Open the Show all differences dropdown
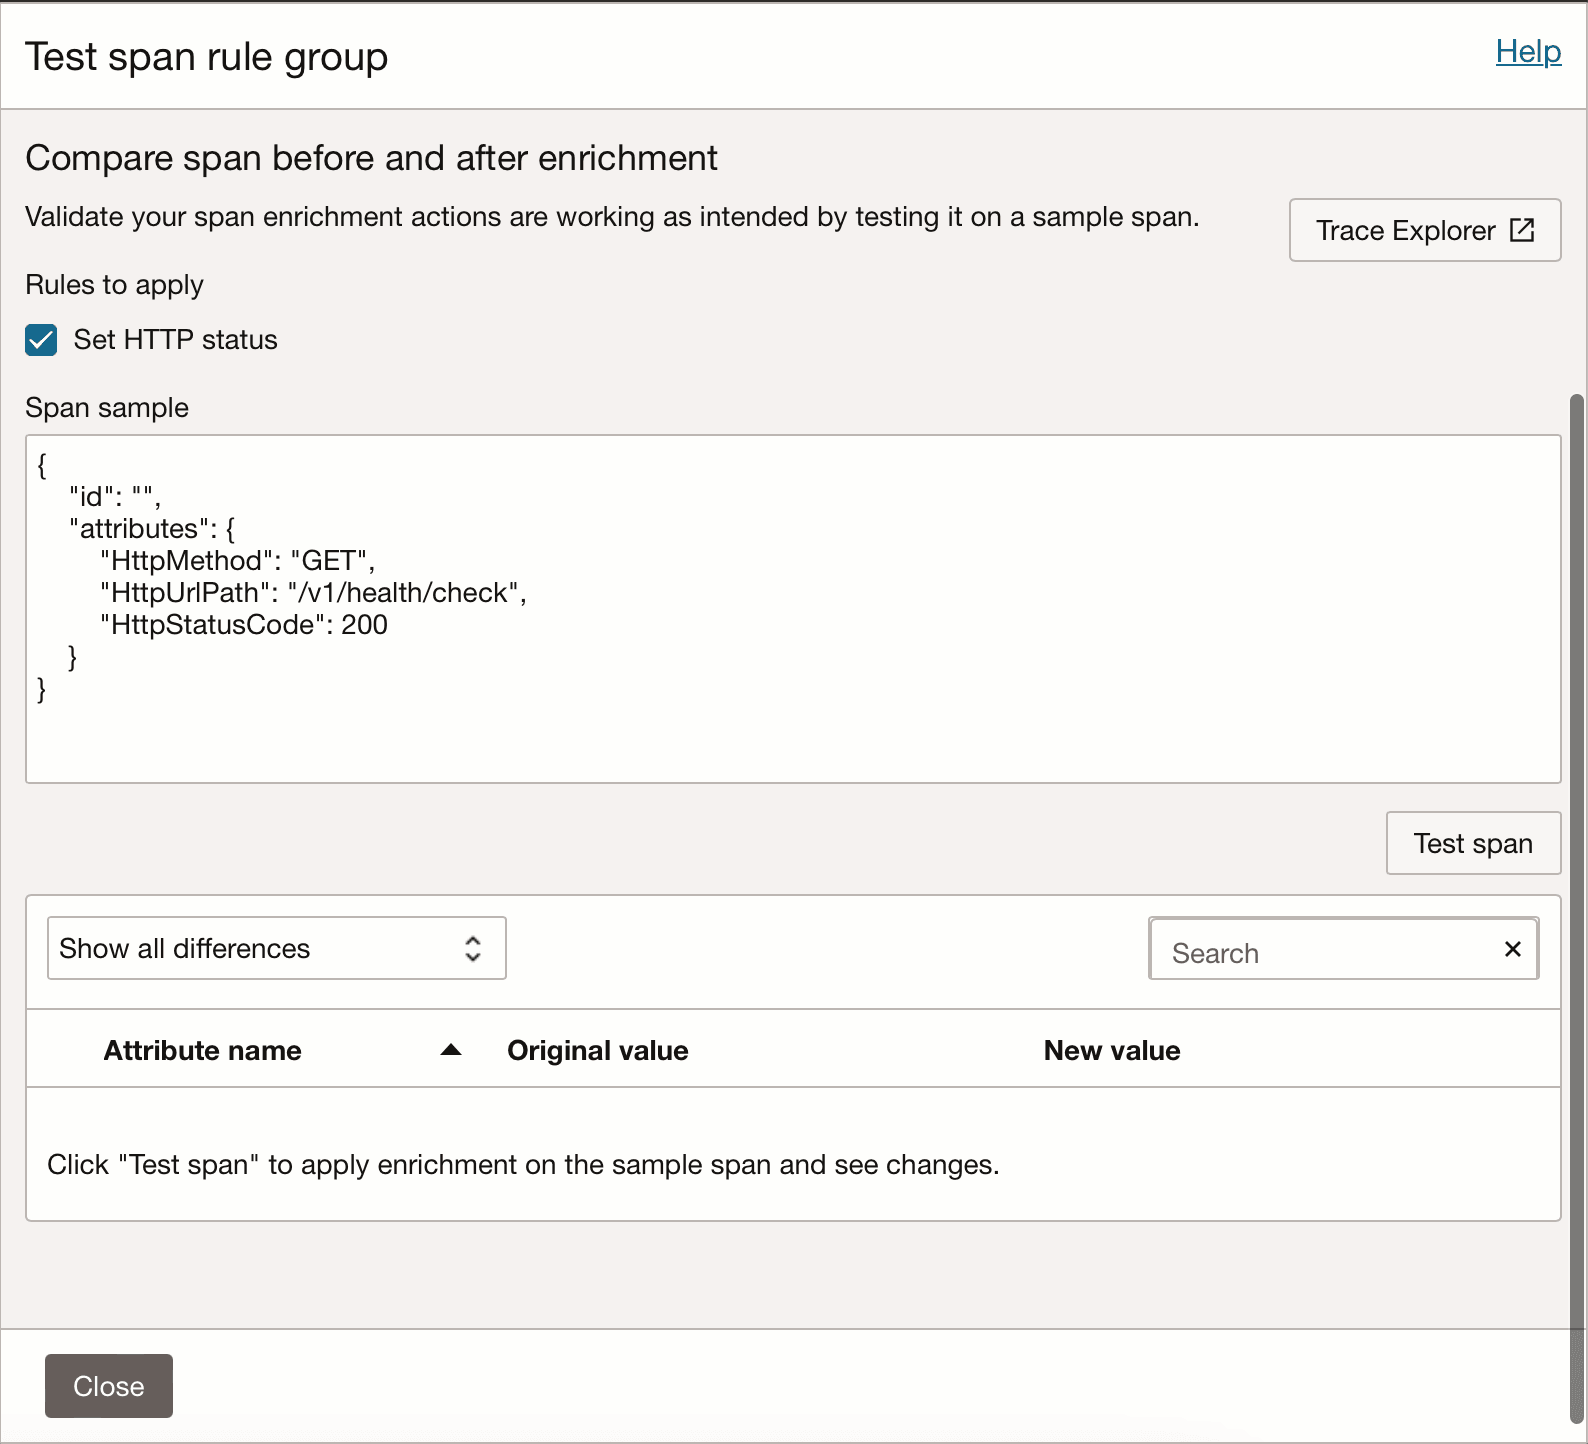 [x=276, y=948]
